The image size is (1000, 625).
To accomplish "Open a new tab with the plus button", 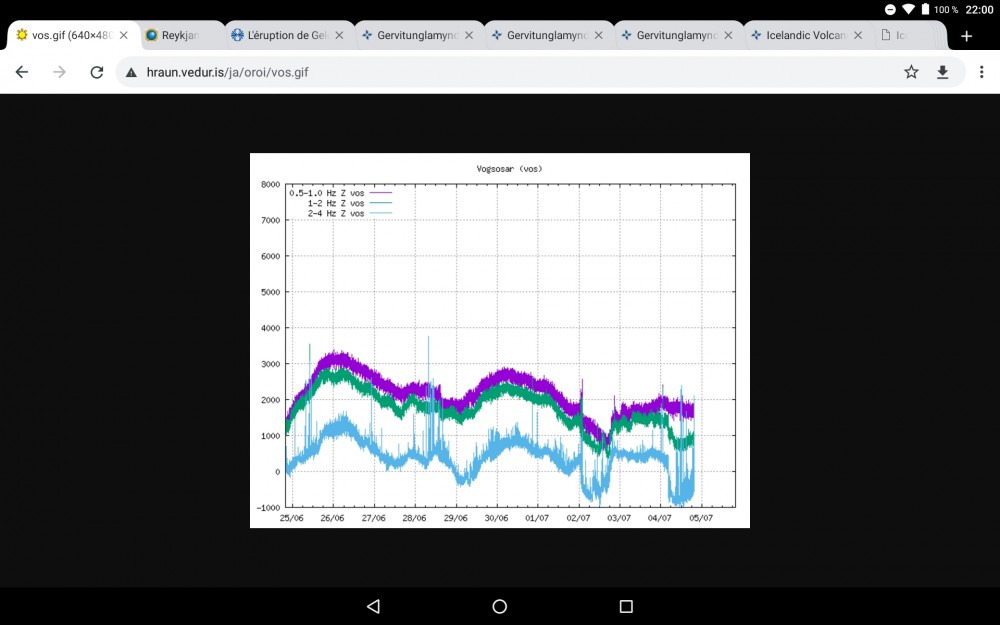I will [x=966, y=35].
